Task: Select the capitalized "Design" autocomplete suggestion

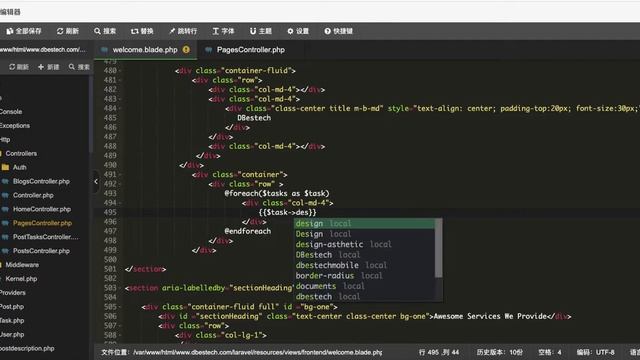Action: pyautogui.click(x=364, y=234)
